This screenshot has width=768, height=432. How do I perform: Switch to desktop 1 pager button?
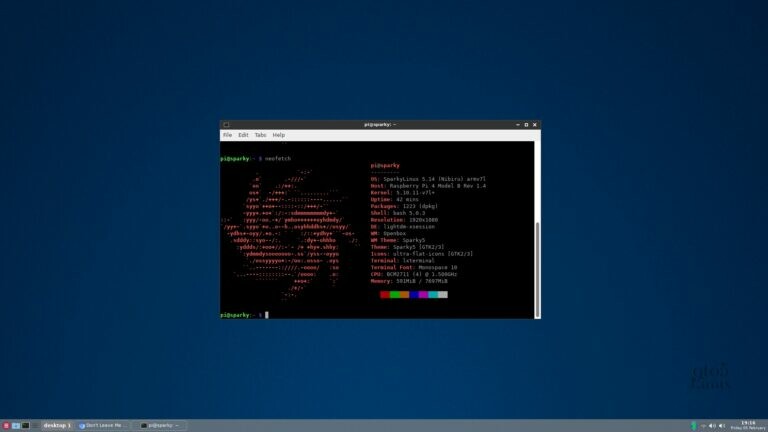[x=56, y=426]
